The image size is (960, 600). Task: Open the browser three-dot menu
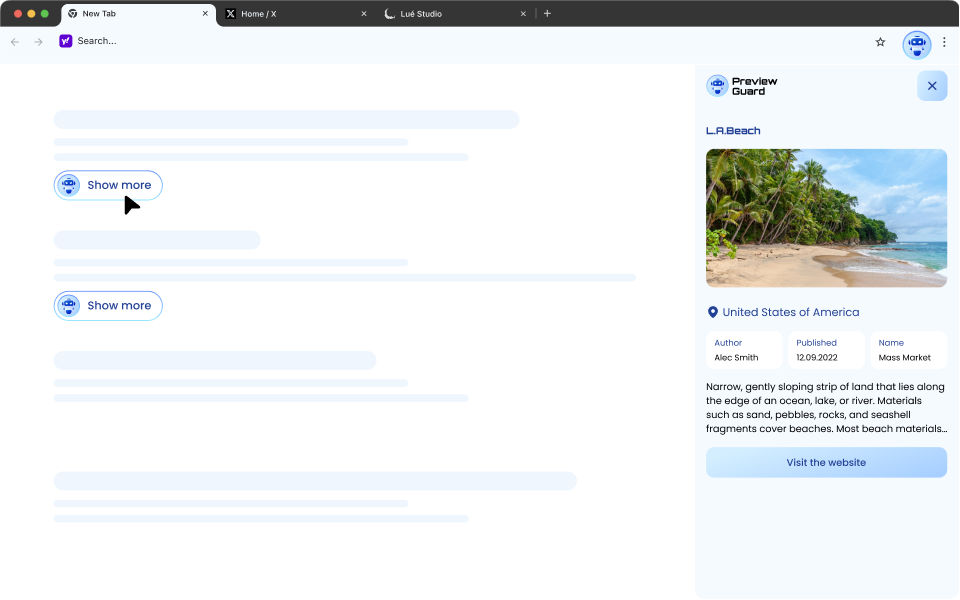[x=944, y=42]
